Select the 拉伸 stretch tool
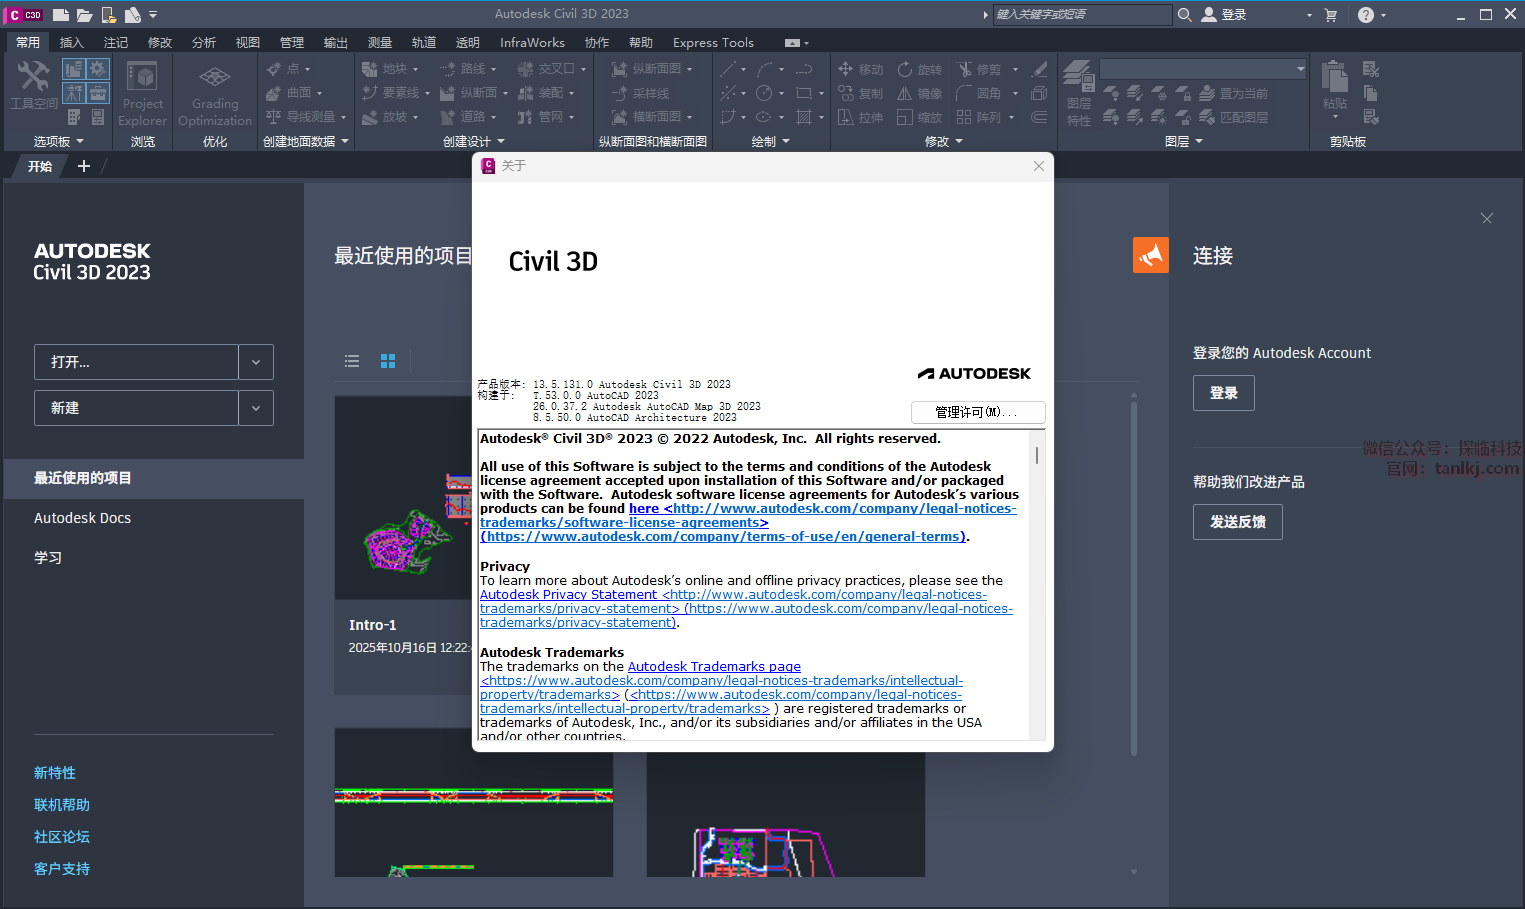 click(x=861, y=117)
